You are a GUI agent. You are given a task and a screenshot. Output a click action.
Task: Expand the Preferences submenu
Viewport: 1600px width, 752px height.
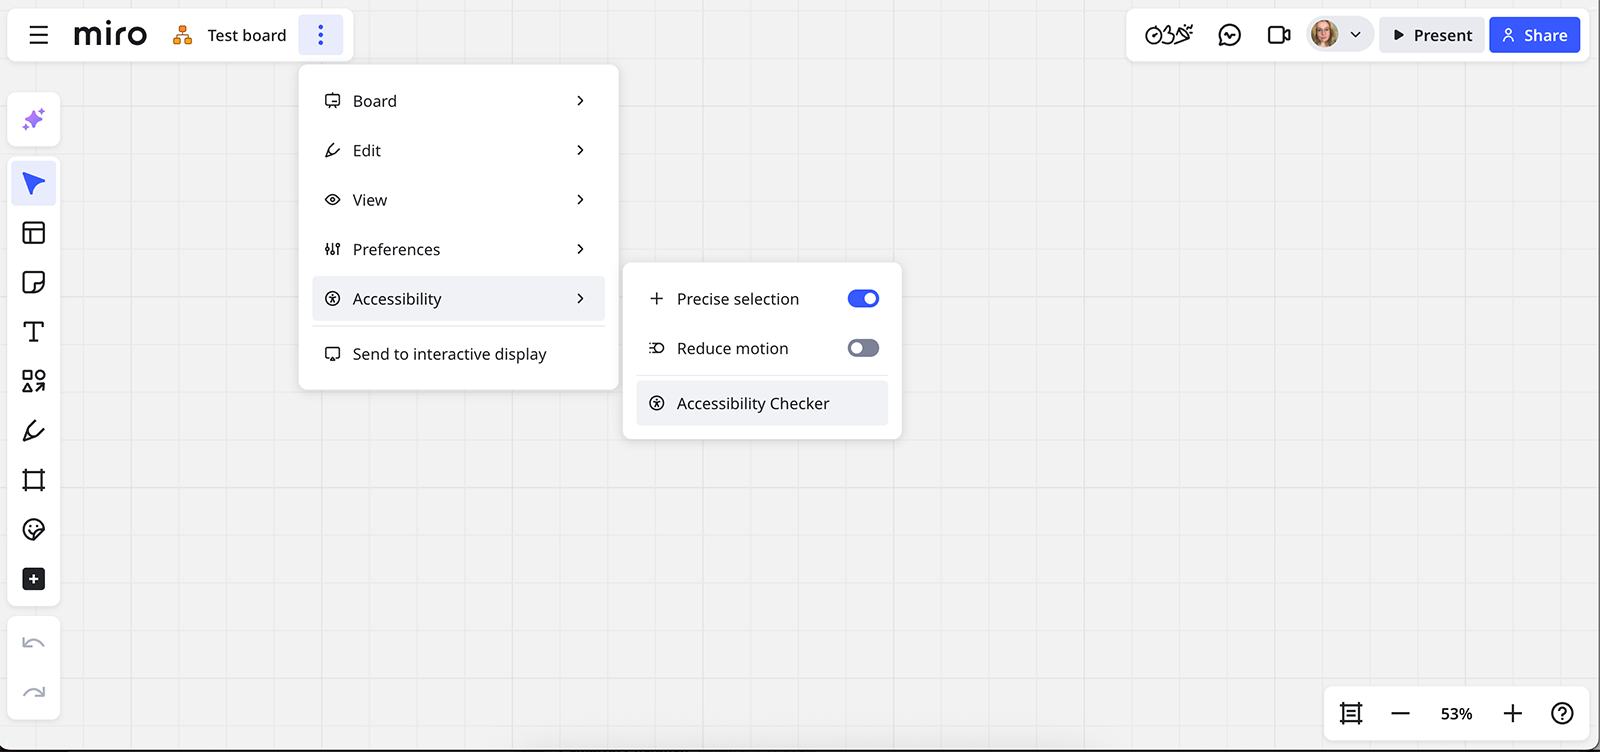457,249
